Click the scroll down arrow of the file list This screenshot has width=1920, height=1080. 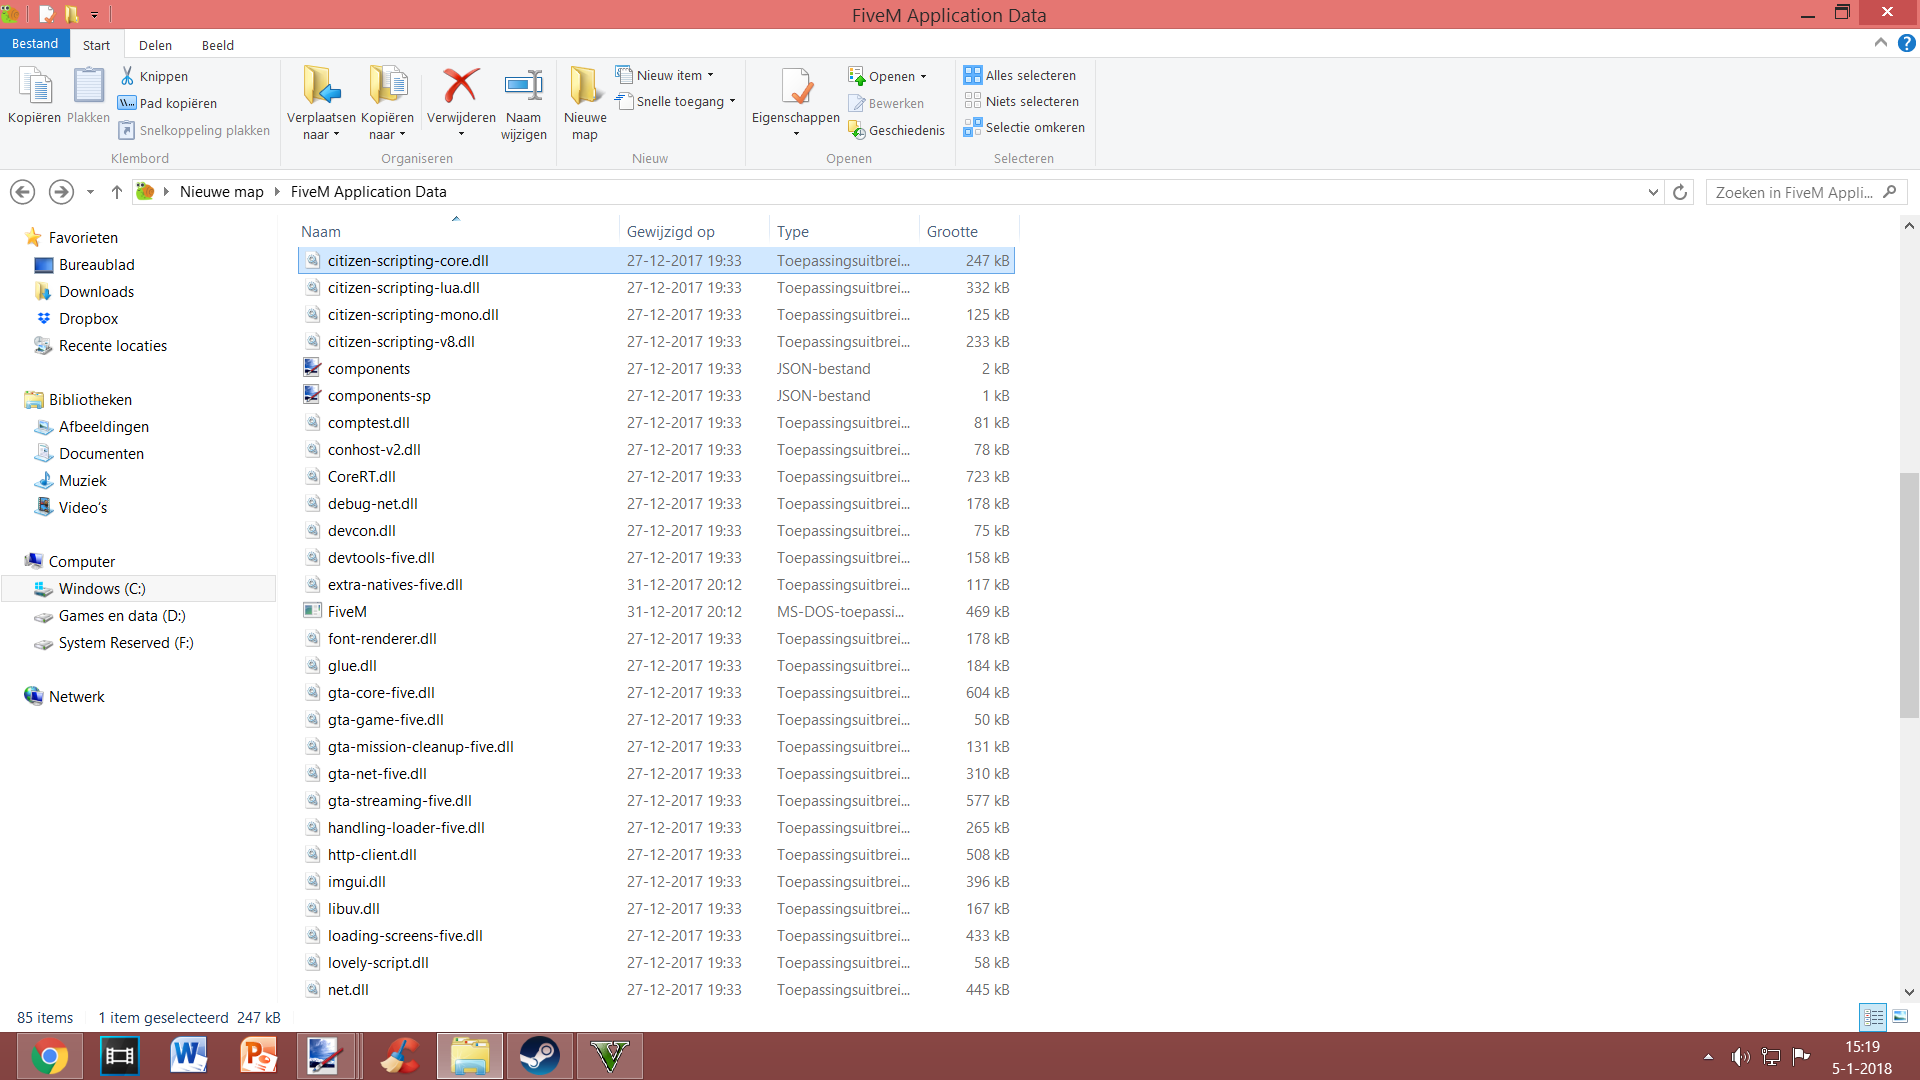(x=1909, y=992)
